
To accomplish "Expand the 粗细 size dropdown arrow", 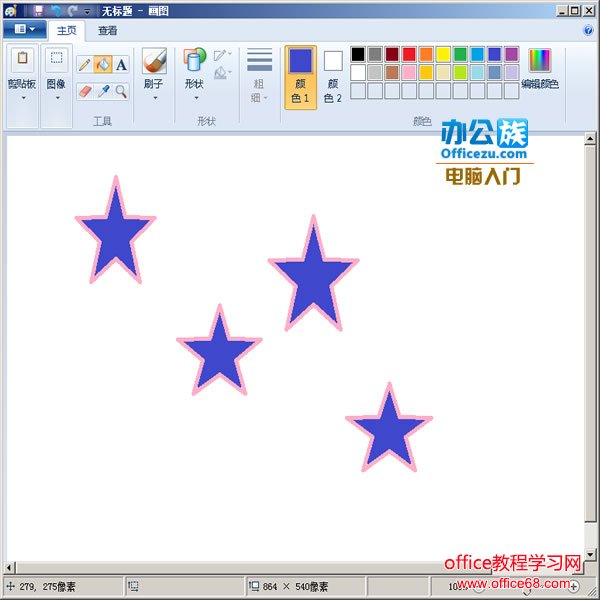I will (x=266, y=98).
